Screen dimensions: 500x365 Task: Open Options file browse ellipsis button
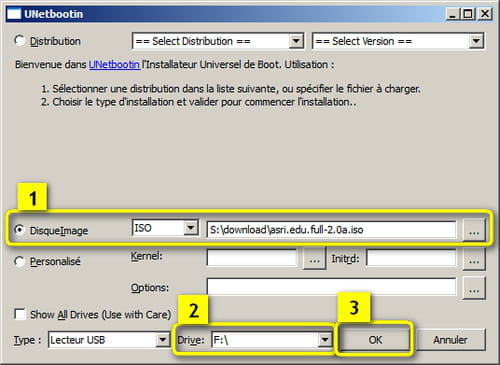coord(474,288)
